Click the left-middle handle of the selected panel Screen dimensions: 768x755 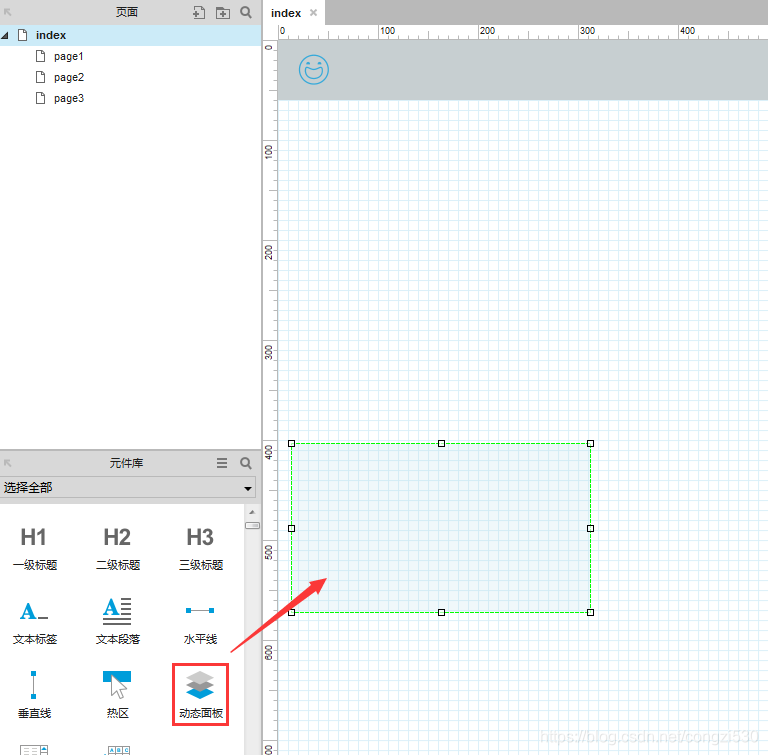291,528
